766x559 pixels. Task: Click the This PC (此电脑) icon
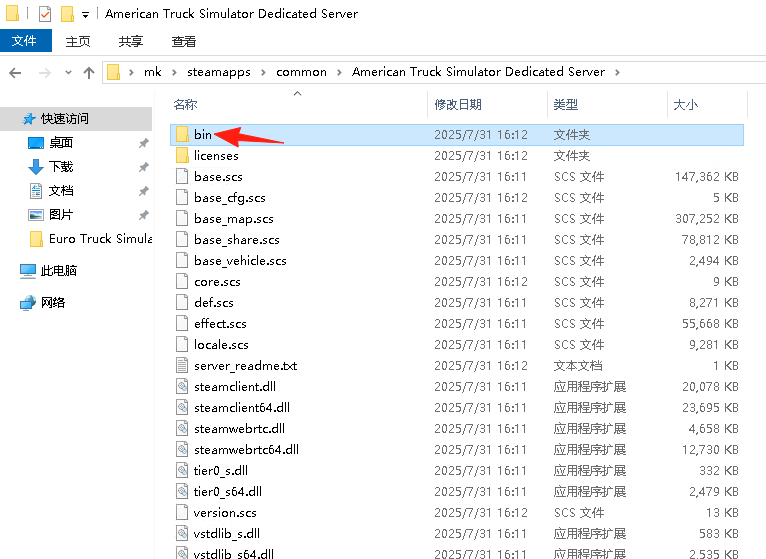28,271
